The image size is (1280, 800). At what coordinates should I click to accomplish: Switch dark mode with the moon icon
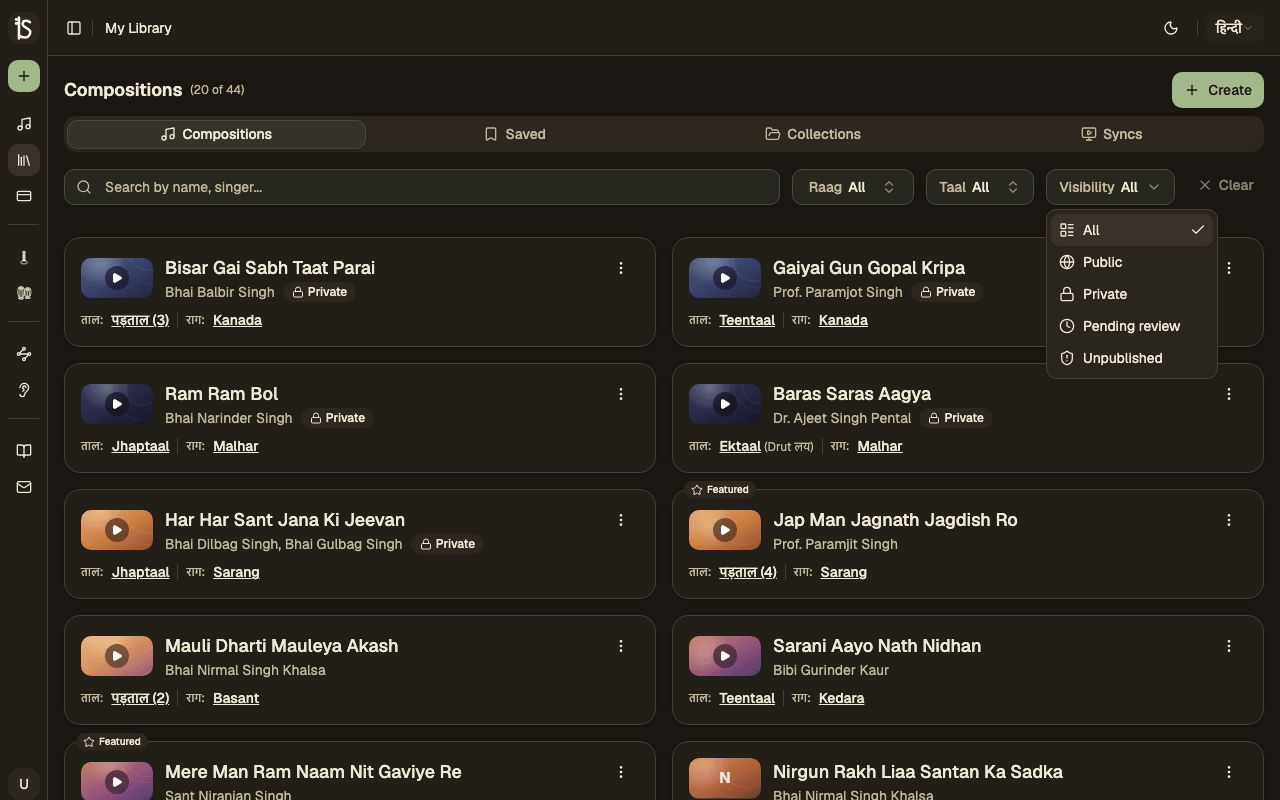pos(1171,28)
